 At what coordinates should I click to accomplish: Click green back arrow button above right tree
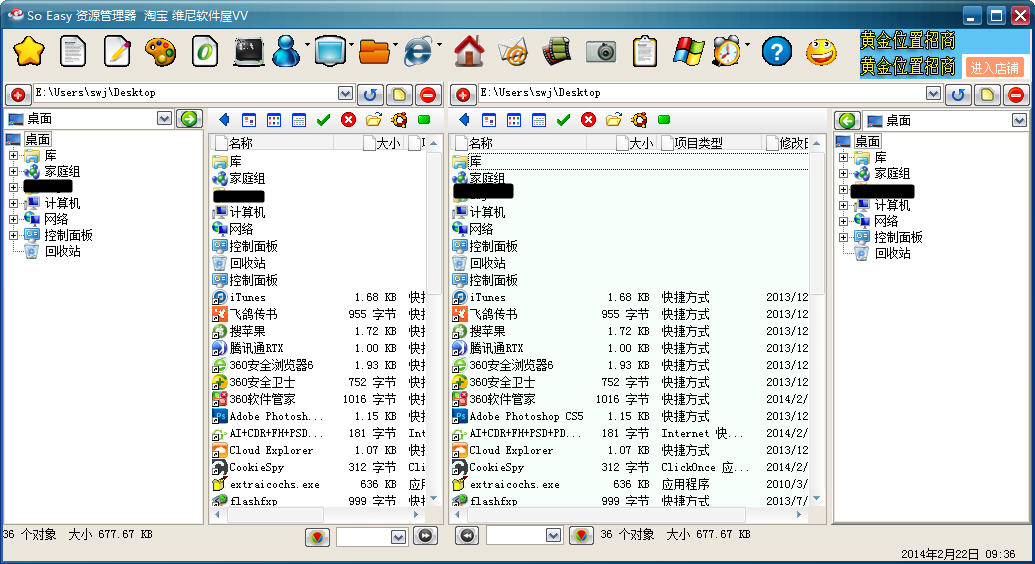tap(847, 120)
